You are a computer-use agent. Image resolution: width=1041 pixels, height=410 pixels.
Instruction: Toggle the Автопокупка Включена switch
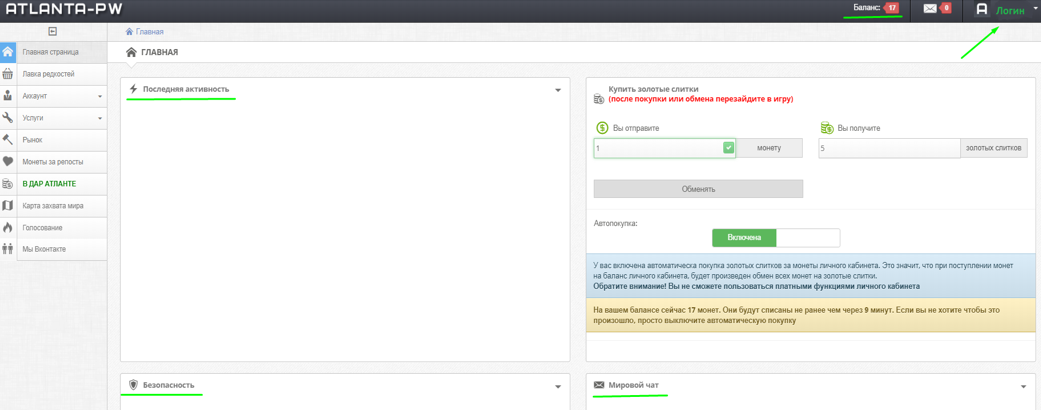pyautogui.click(x=744, y=238)
